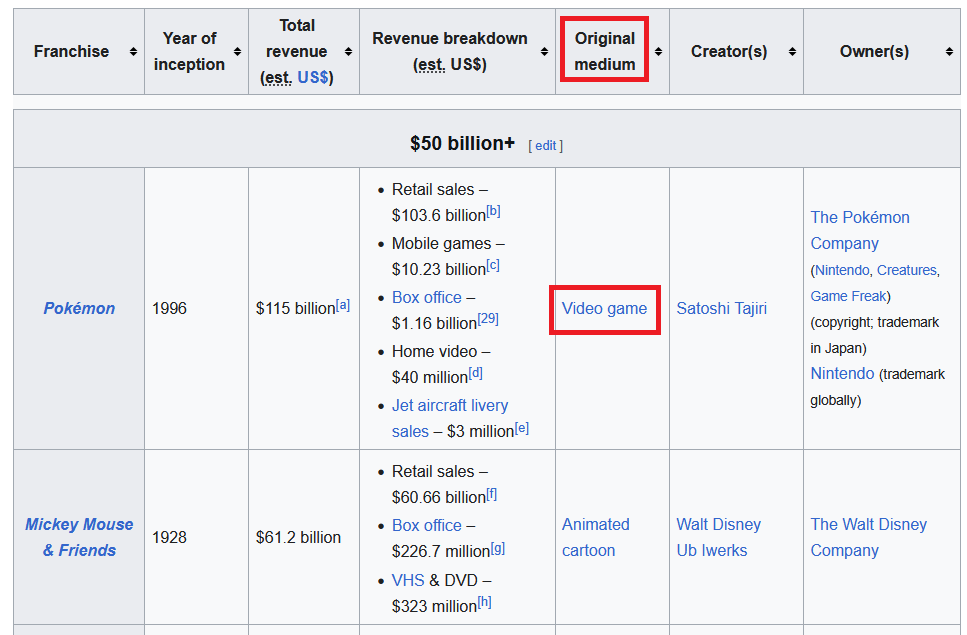
Task: Click the Franchise column header text
Action: 72,51
